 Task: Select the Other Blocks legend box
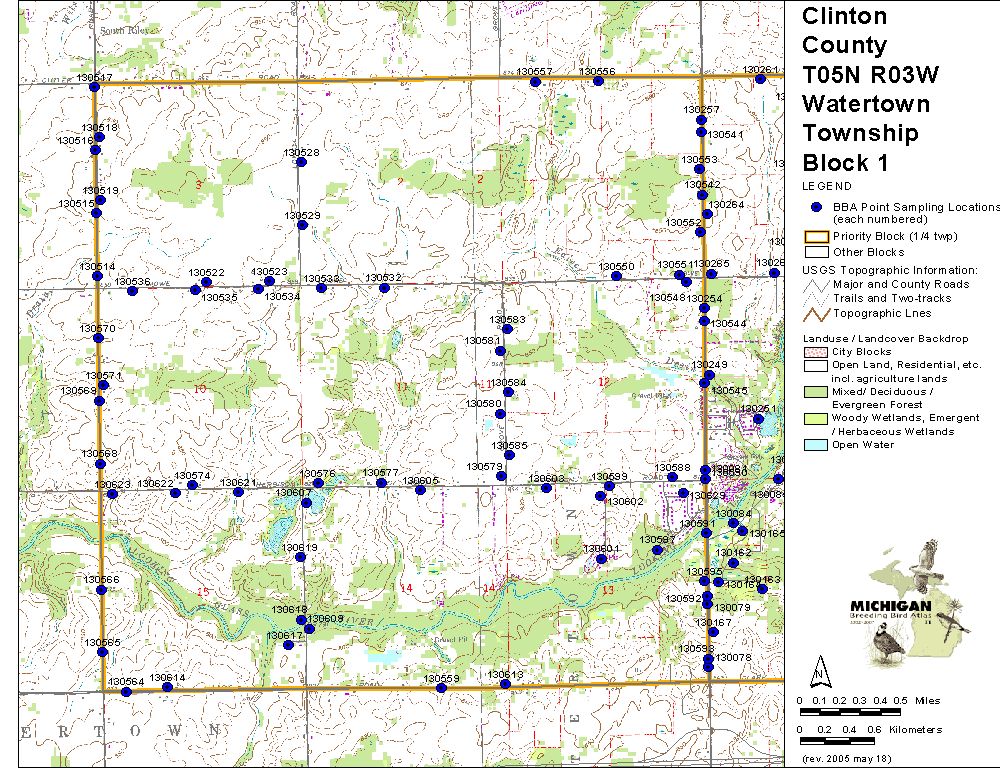pyautogui.click(x=816, y=252)
